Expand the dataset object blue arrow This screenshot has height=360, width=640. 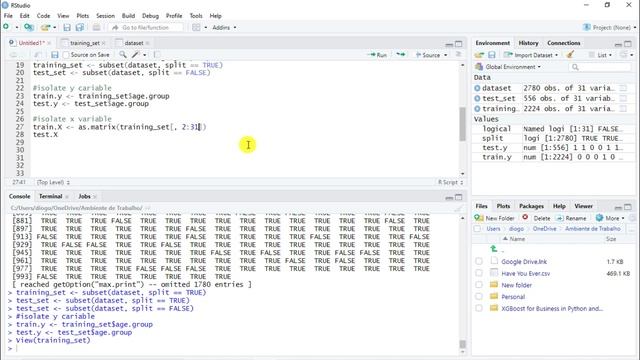477,88
